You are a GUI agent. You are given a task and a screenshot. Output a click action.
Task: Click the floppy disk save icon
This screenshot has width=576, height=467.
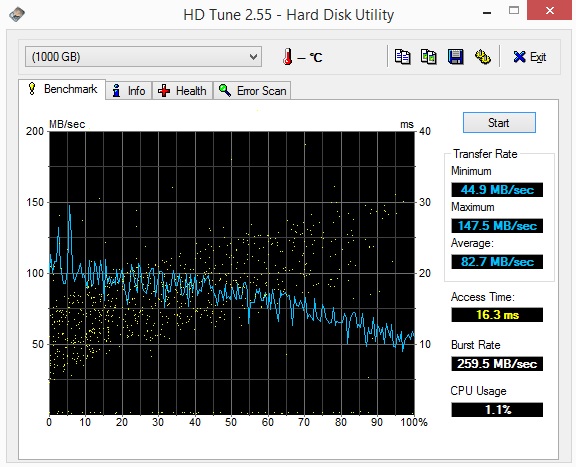tap(456, 57)
